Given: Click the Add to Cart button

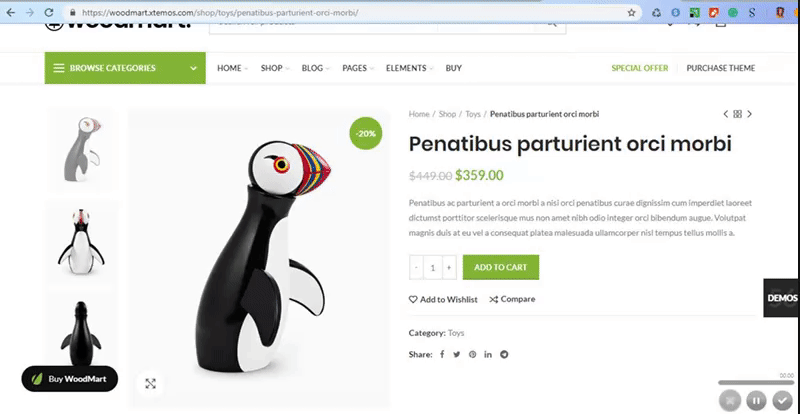Looking at the screenshot, I should 501,267.
